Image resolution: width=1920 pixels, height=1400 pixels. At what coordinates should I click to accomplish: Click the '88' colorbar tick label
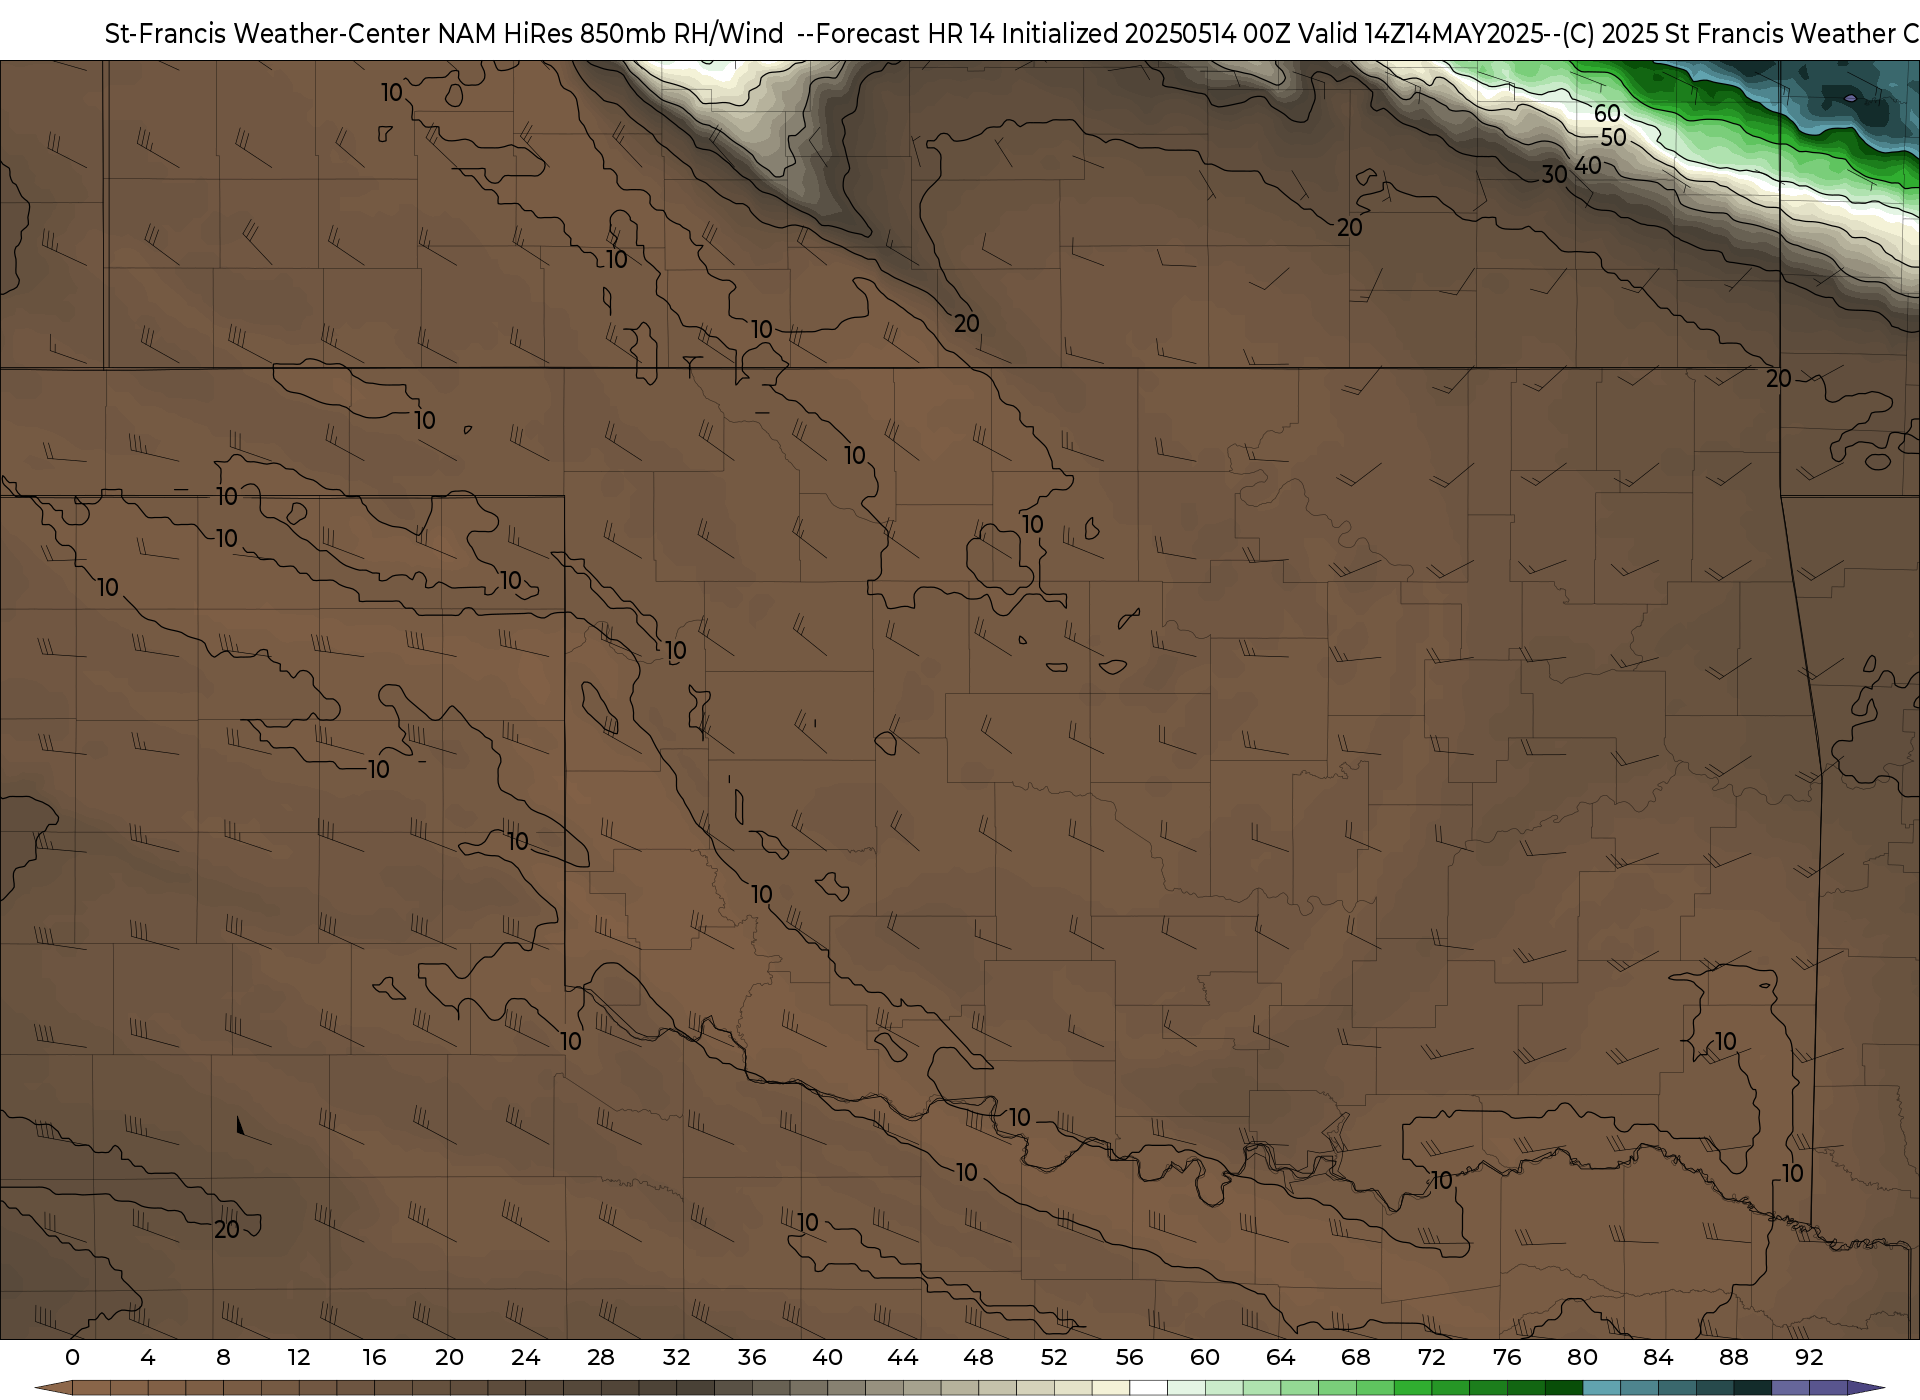[1733, 1357]
